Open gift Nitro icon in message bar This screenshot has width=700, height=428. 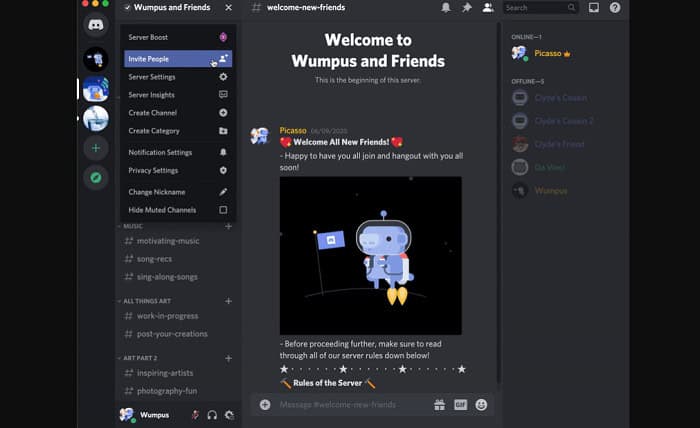pos(439,405)
